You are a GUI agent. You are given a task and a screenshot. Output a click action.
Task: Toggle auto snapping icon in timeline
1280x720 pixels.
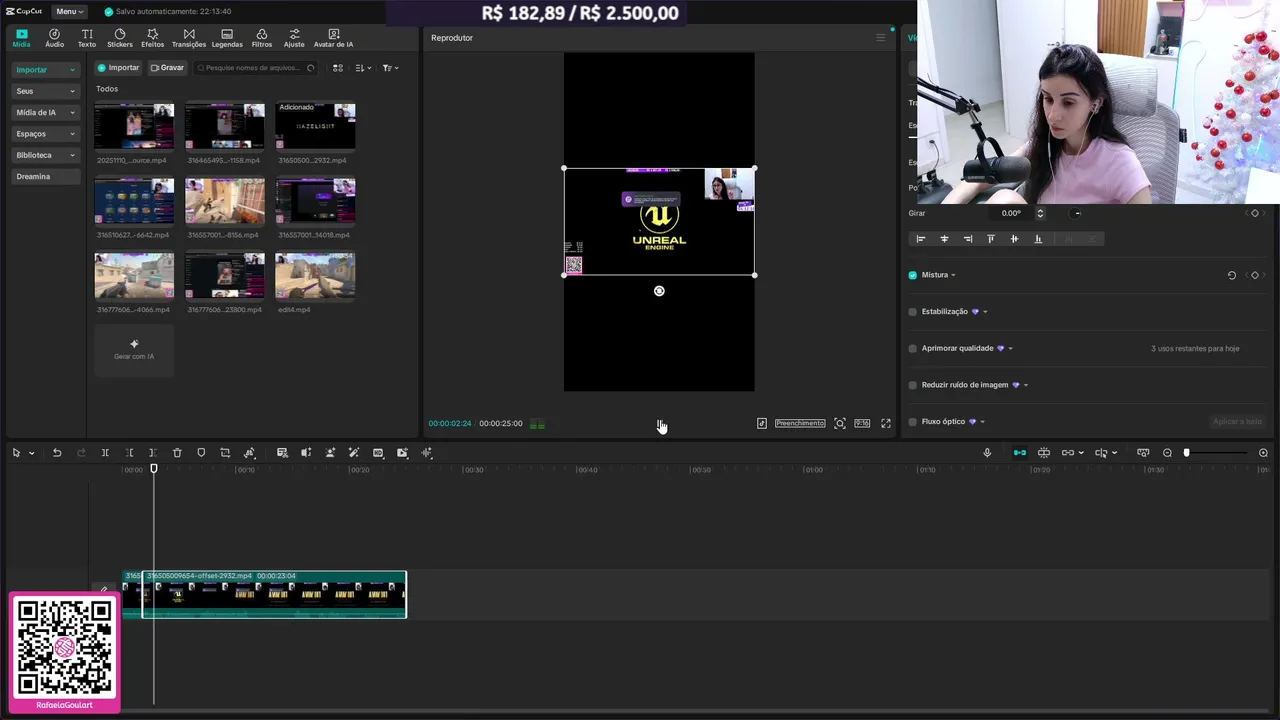(x=1044, y=453)
